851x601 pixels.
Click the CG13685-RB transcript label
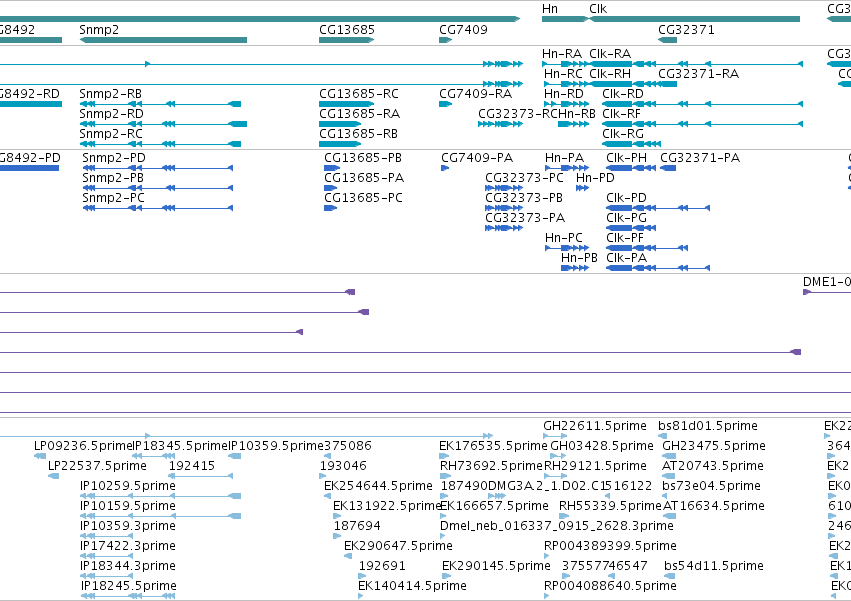pos(358,134)
